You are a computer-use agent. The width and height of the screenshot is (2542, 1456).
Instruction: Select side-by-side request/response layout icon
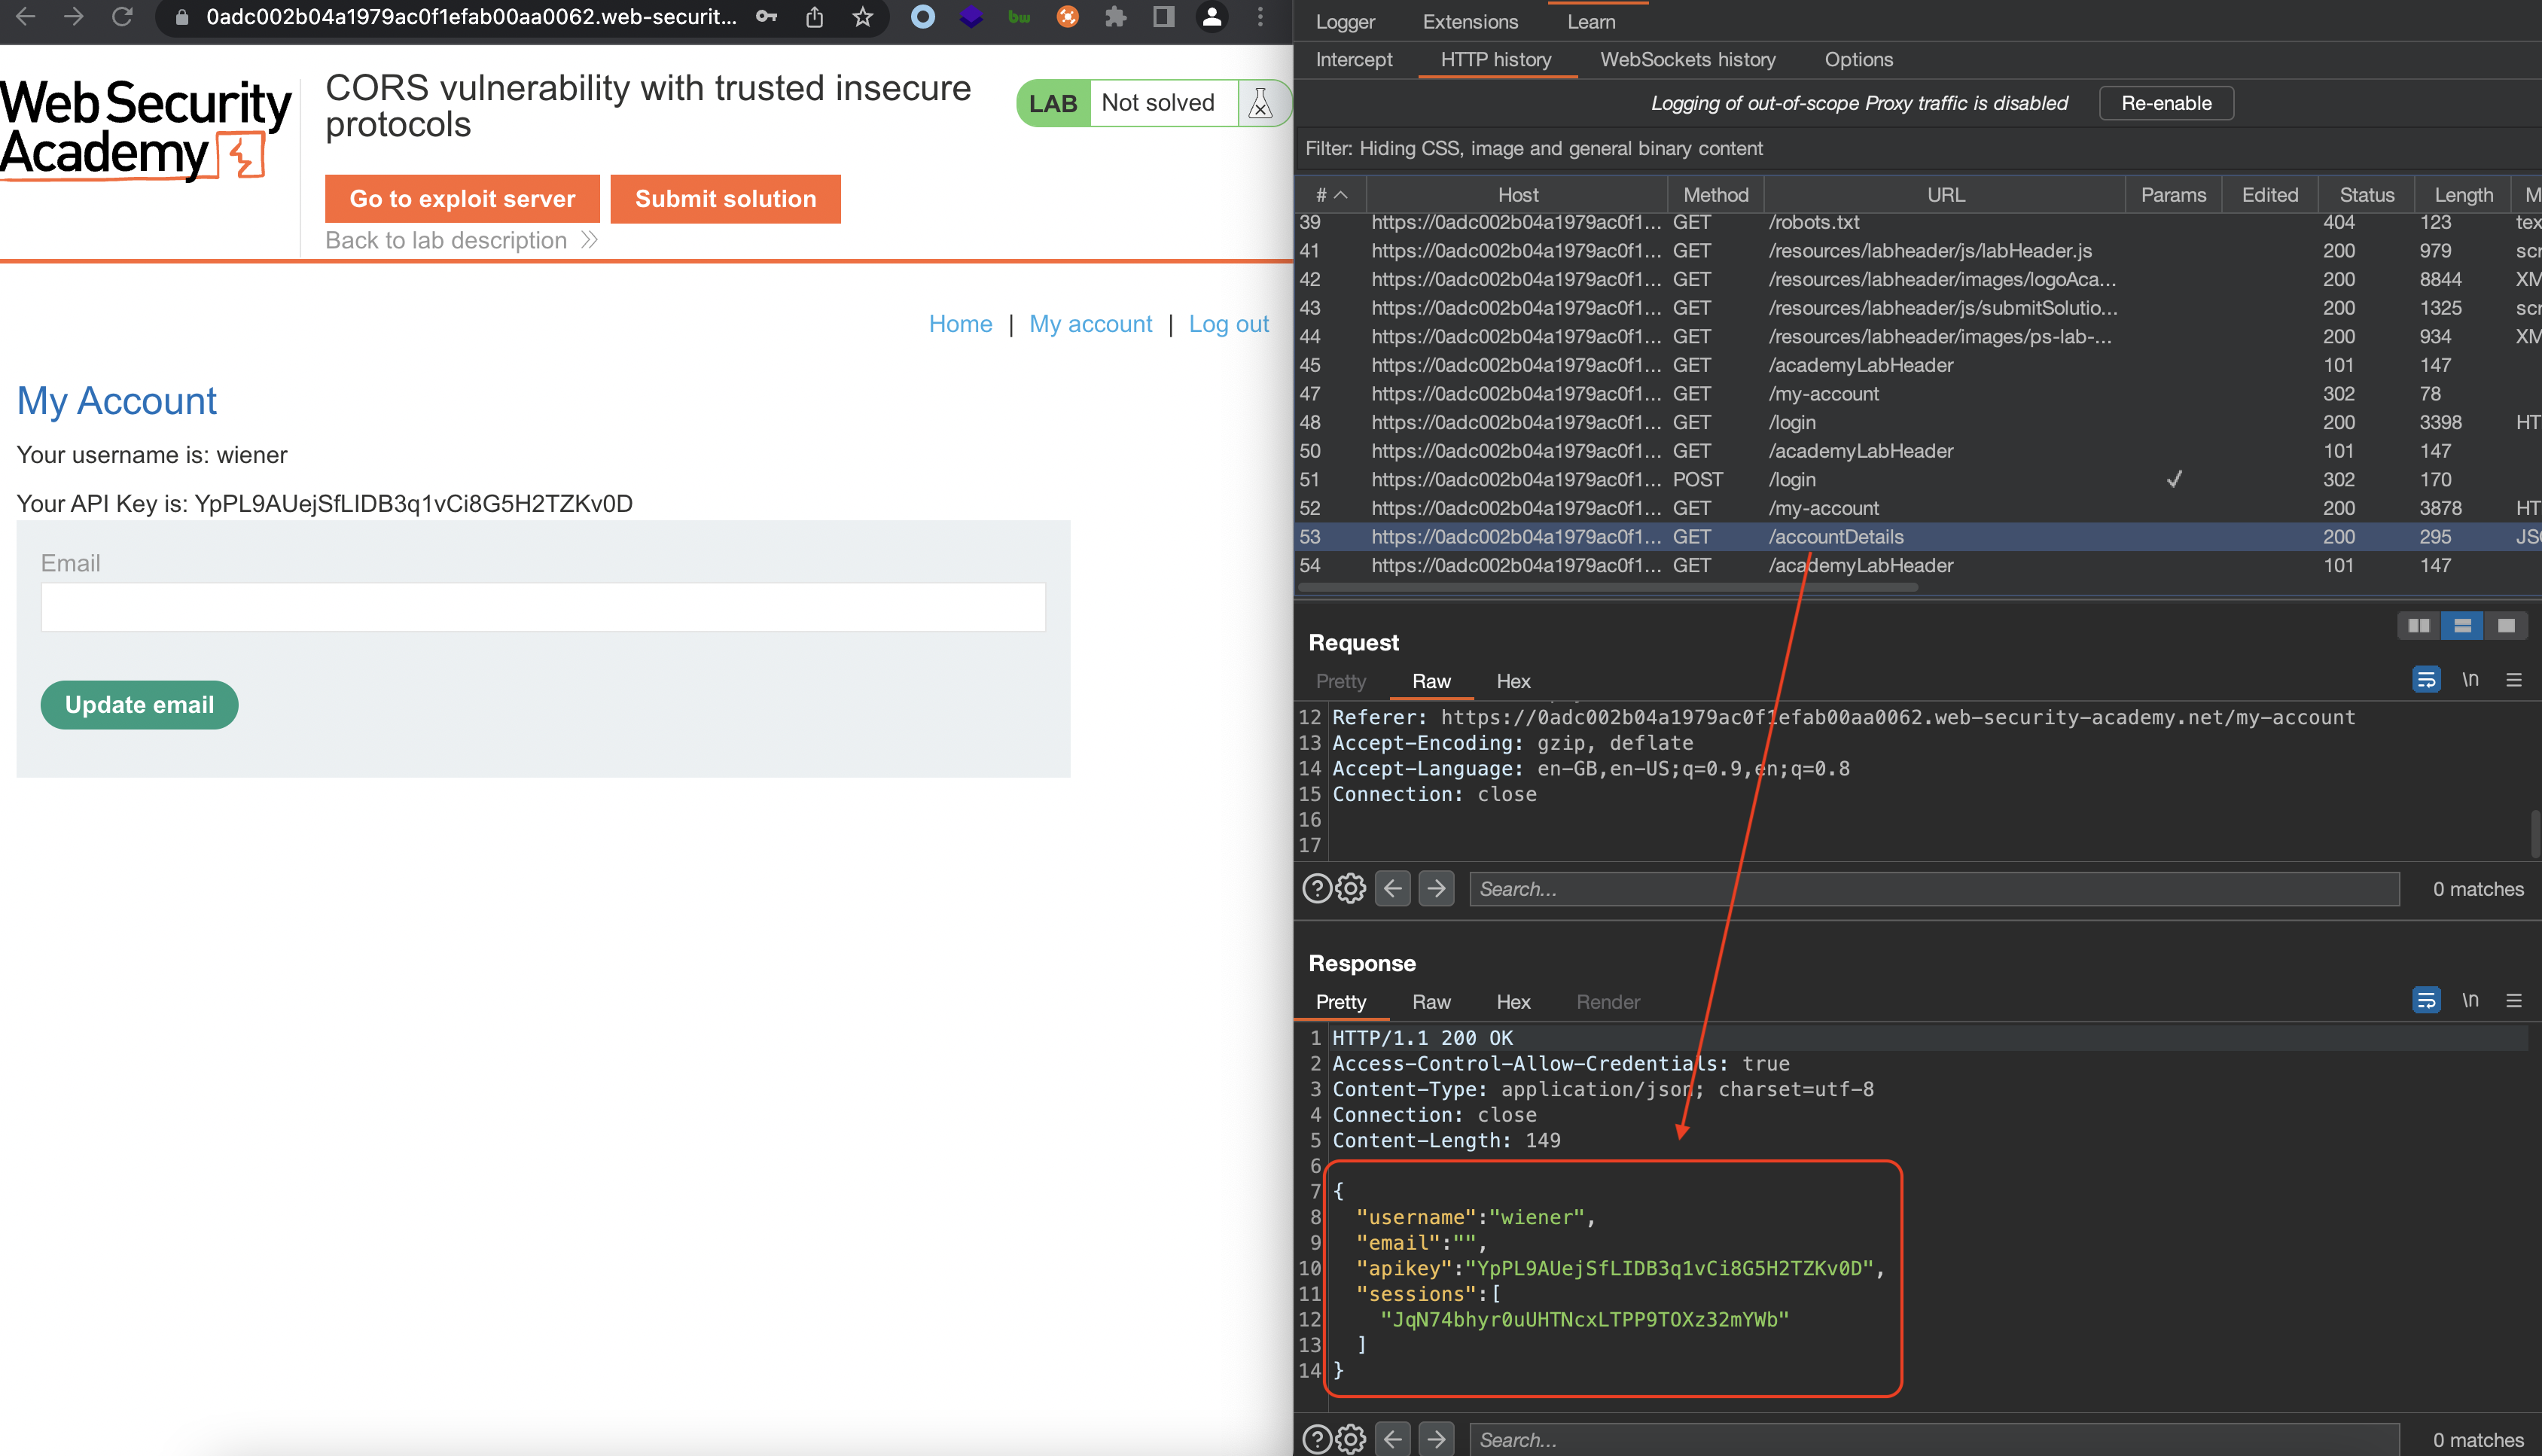[x=2418, y=625]
